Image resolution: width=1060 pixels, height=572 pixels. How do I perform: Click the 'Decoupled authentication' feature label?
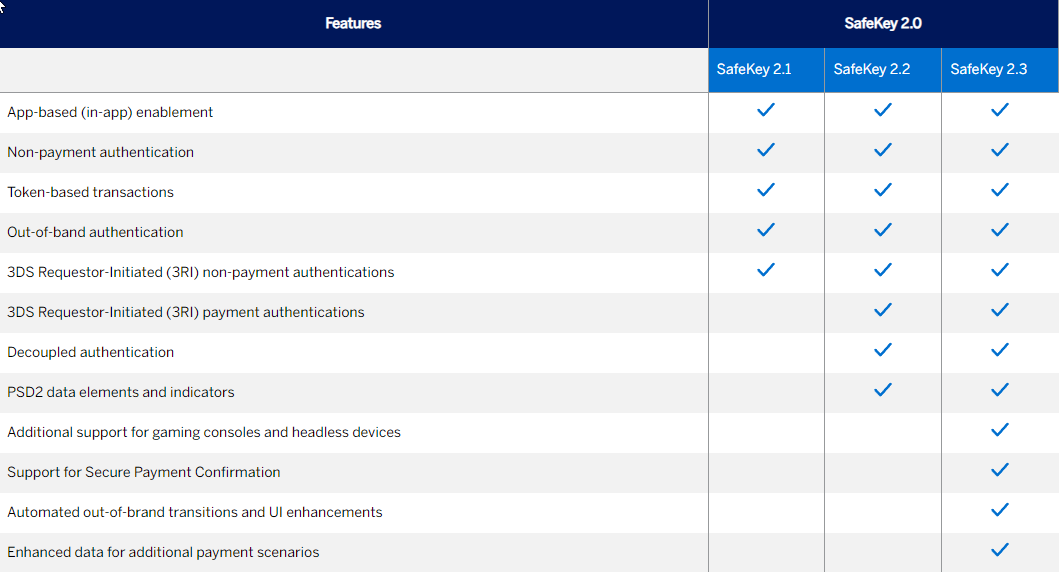pyautogui.click(x=91, y=352)
